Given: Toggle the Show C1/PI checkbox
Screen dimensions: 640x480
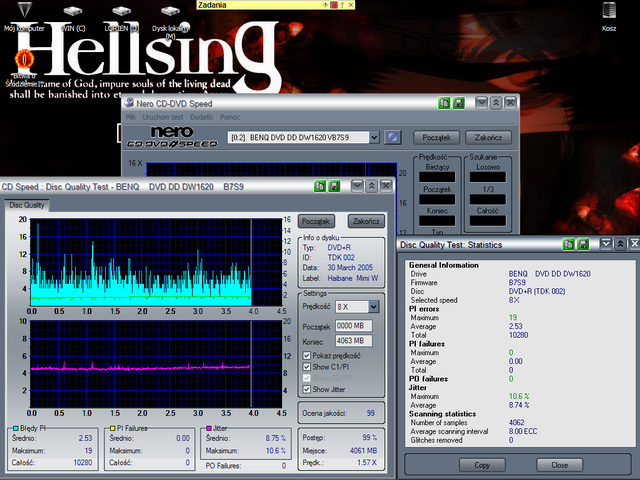Looking at the screenshot, I should (307, 367).
